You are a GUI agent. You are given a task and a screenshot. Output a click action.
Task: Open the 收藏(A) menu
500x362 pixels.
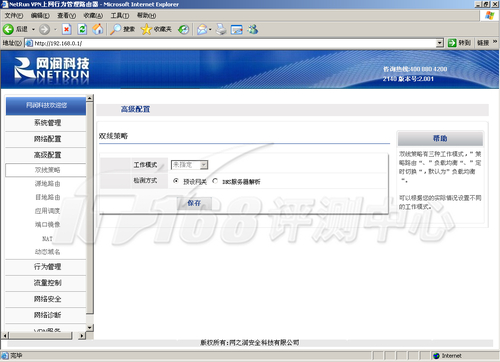click(x=93, y=16)
